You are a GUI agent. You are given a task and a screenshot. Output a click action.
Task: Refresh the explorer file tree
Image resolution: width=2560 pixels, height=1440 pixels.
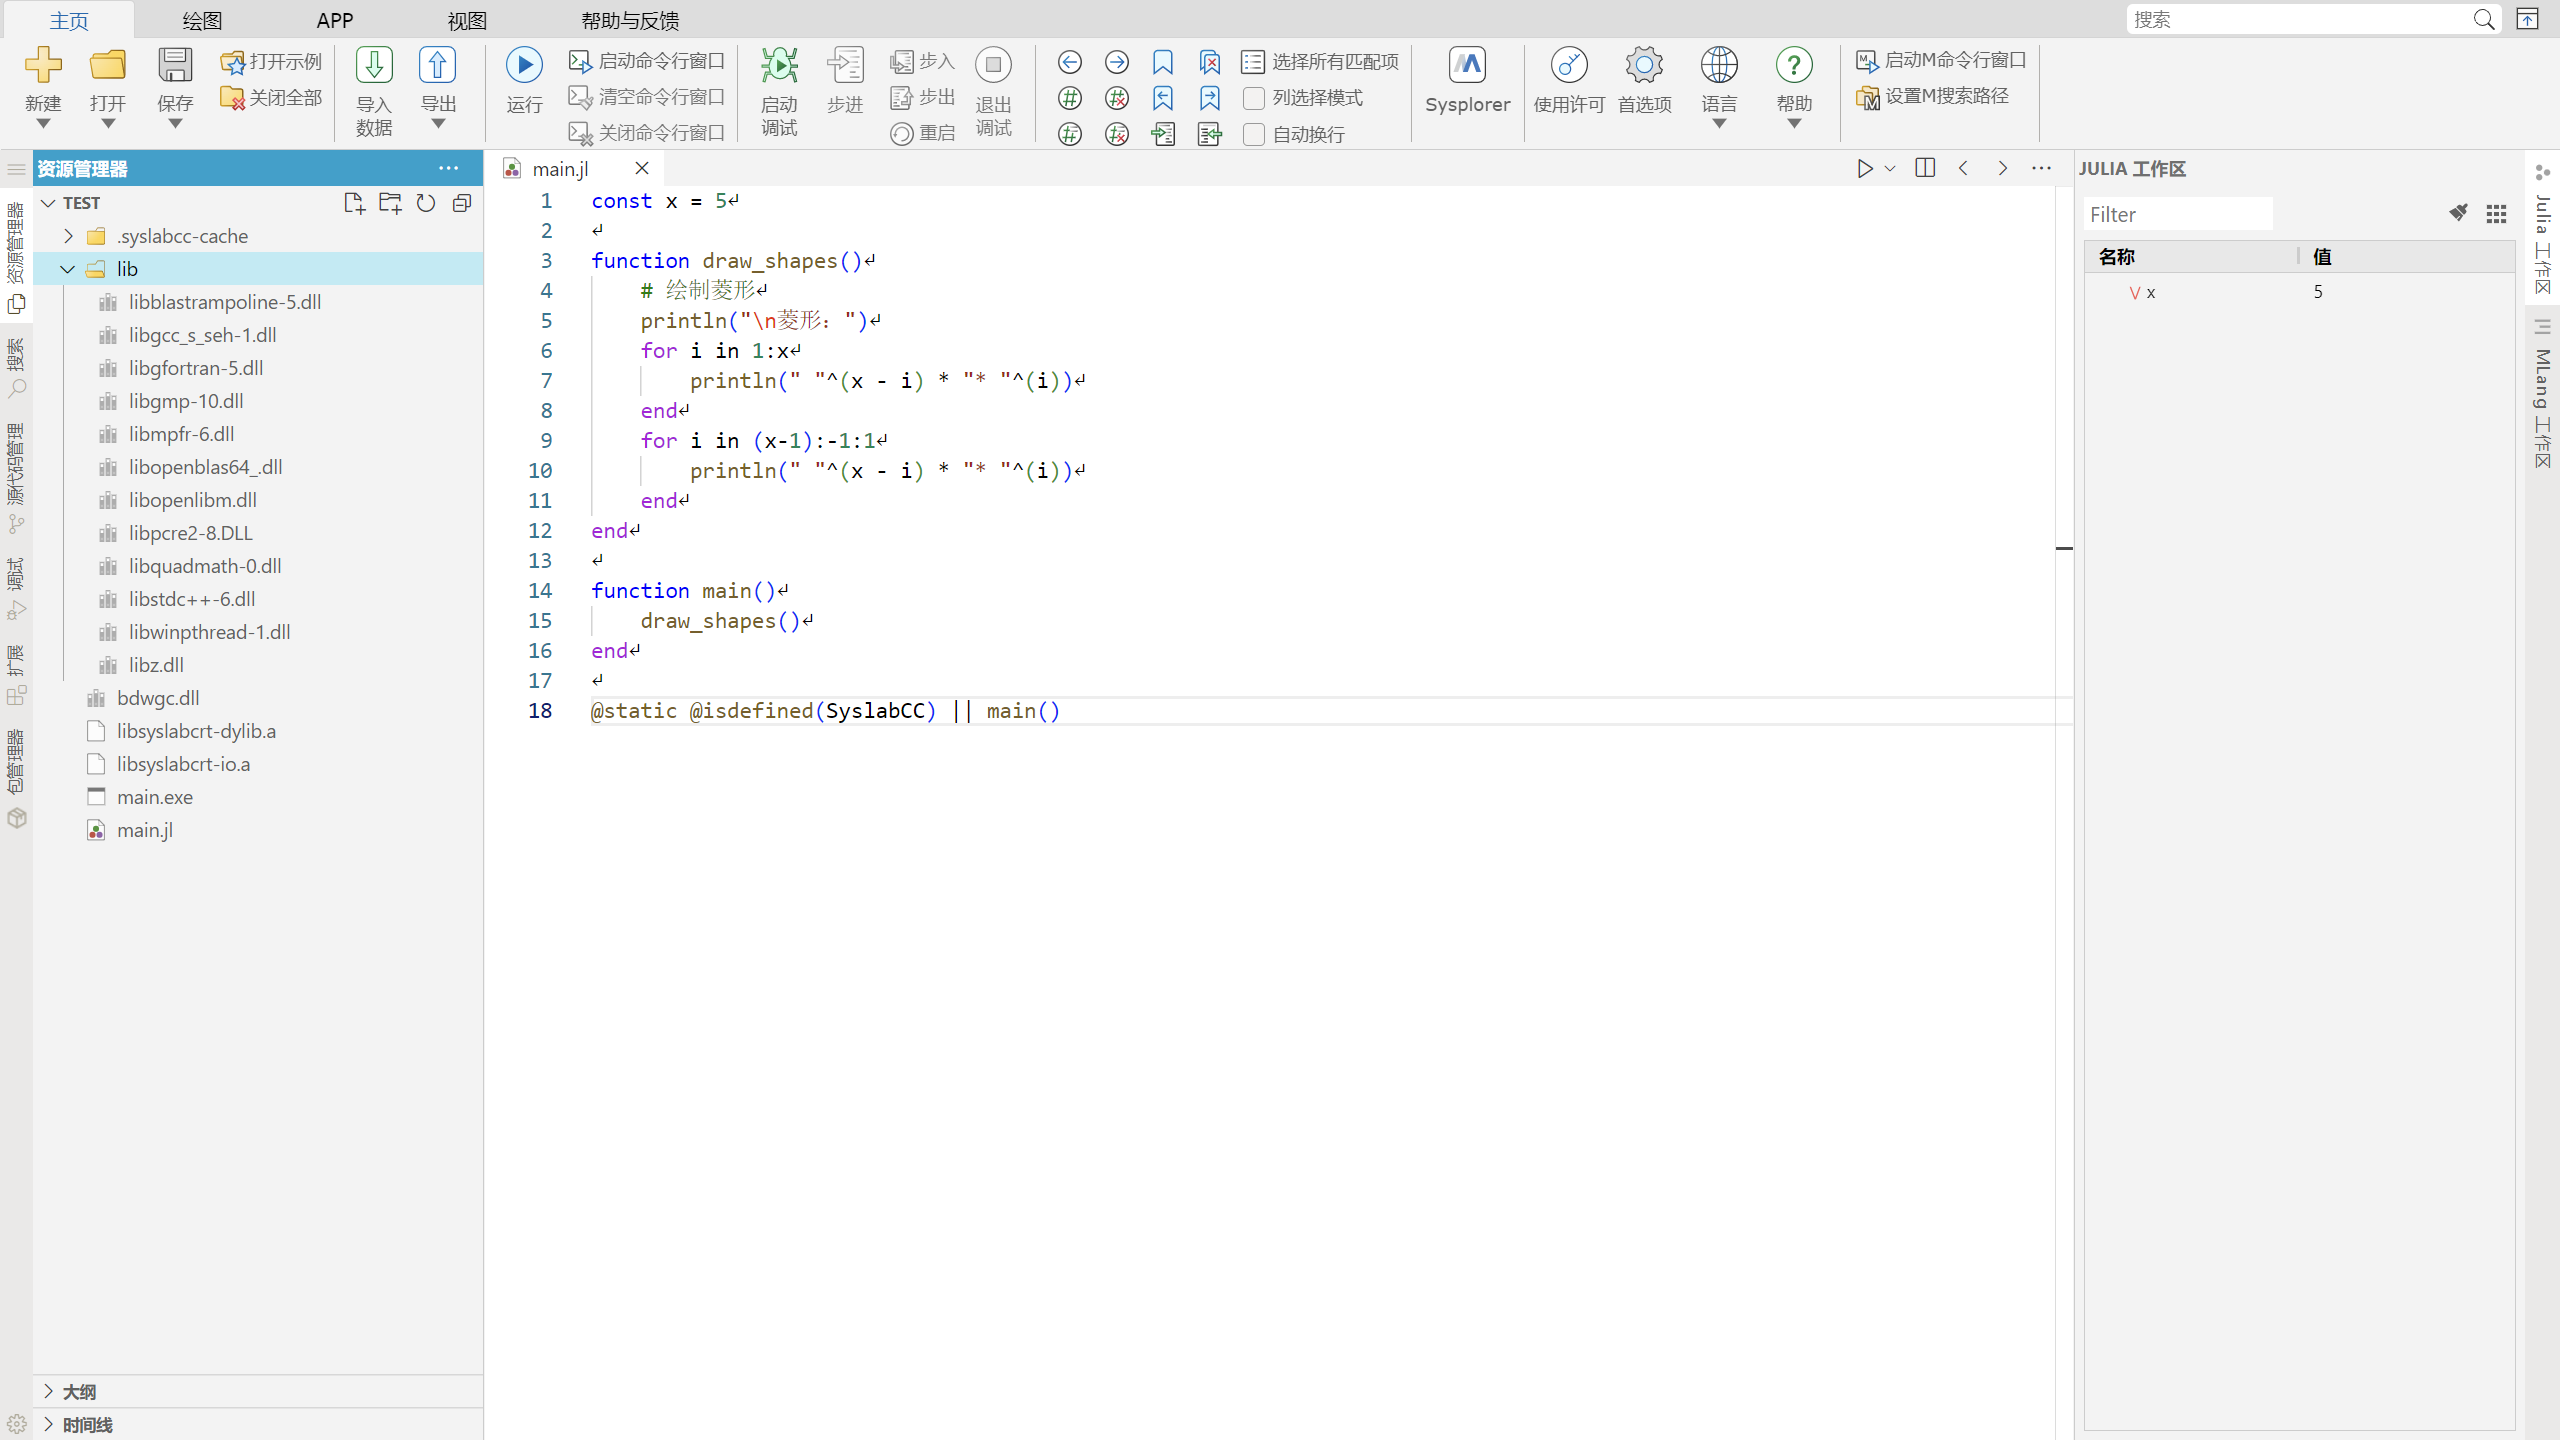pos(426,203)
